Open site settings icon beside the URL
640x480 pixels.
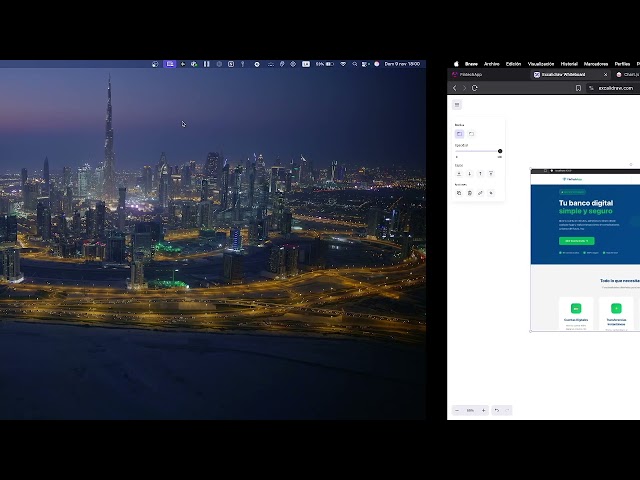(x=591, y=88)
